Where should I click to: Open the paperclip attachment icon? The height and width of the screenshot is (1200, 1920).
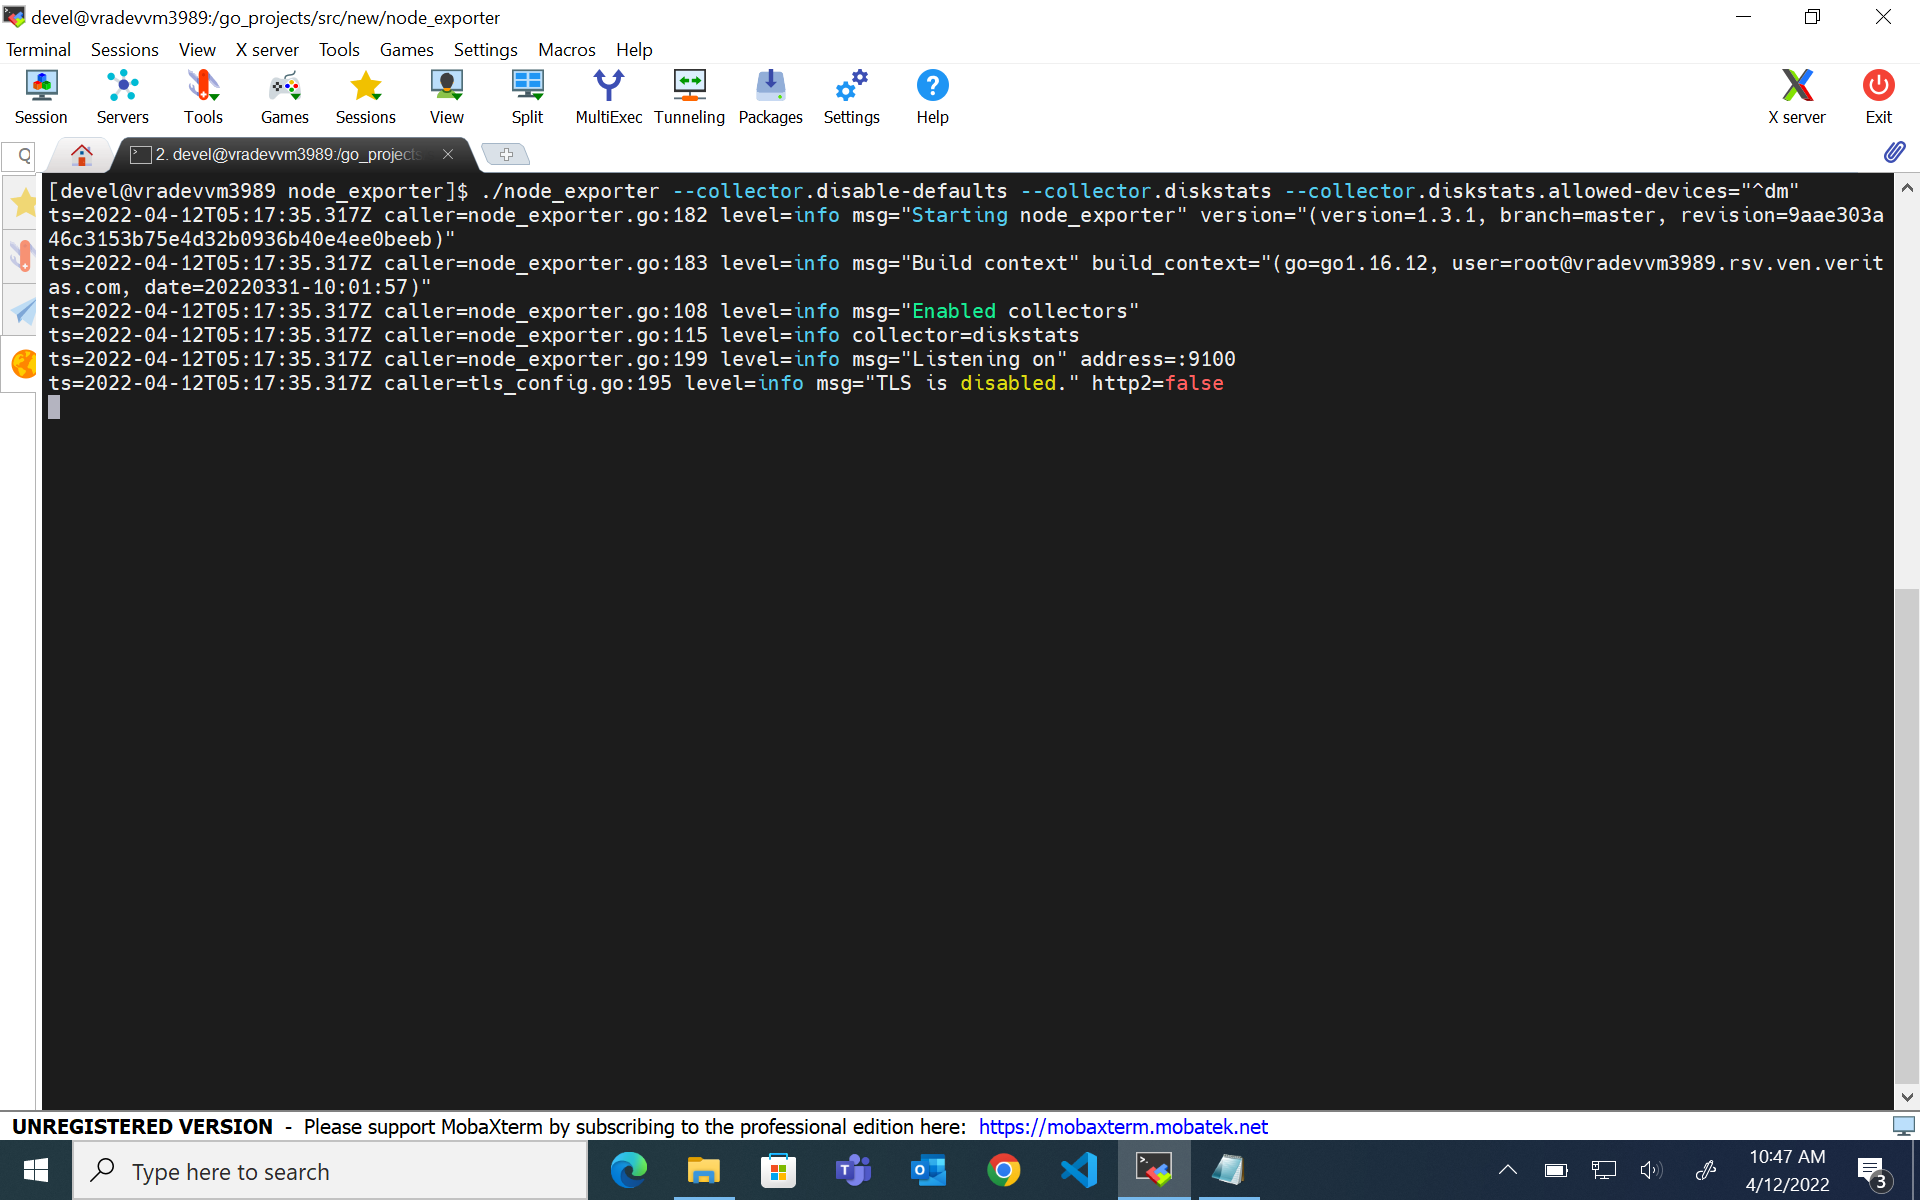(1894, 152)
